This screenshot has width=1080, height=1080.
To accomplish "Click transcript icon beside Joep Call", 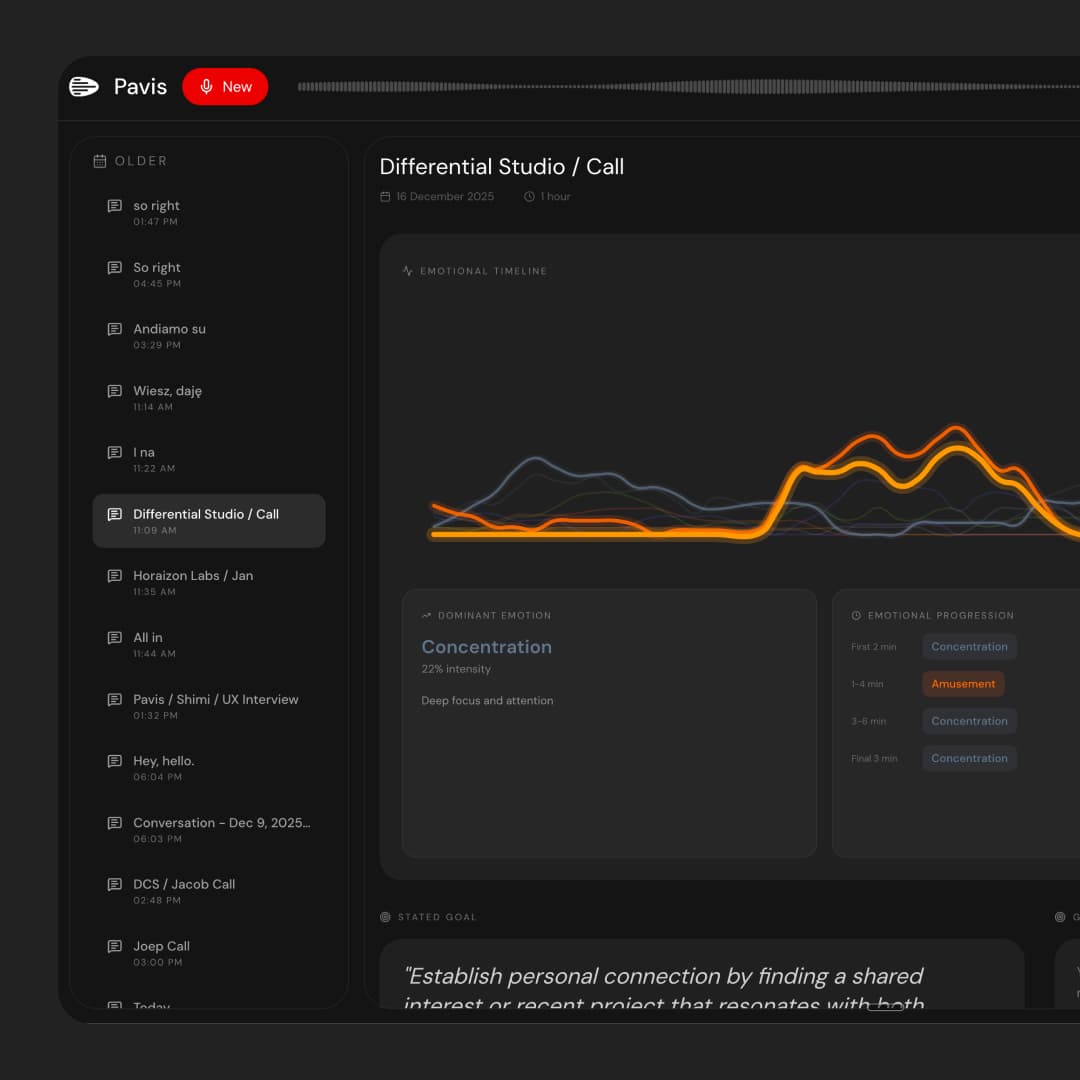I will coord(115,946).
